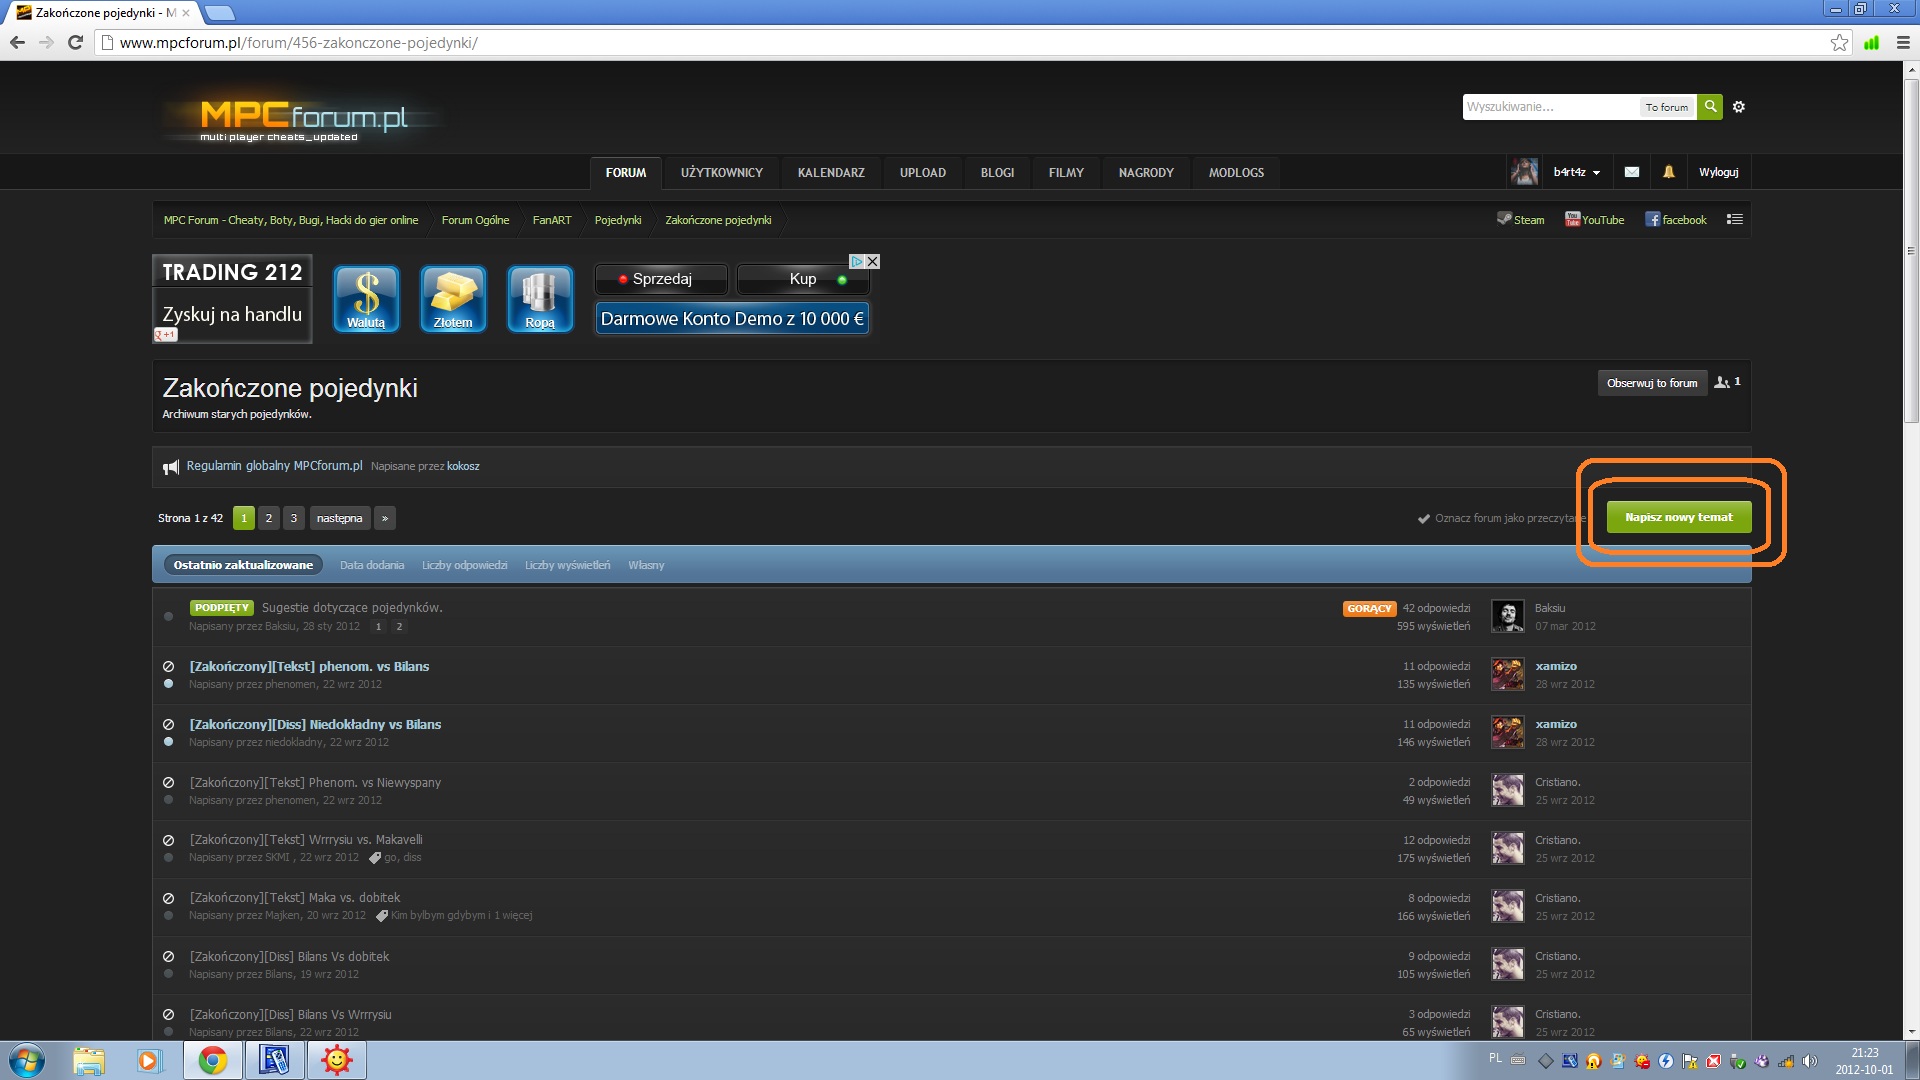Click the Złotem gold bars icon
Image resolution: width=1920 pixels, height=1080 pixels.
(x=453, y=299)
